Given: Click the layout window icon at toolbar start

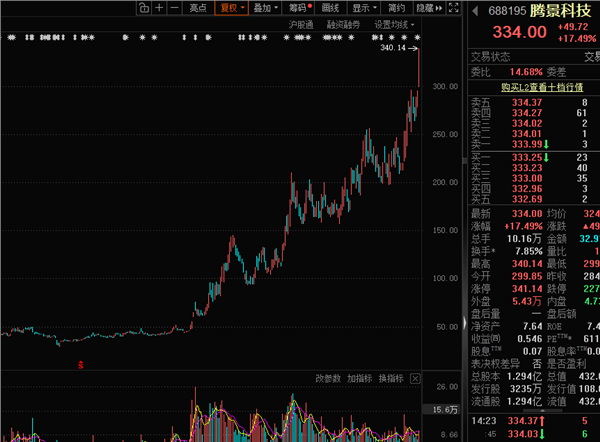Looking at the screenshot, I should 144,8.
